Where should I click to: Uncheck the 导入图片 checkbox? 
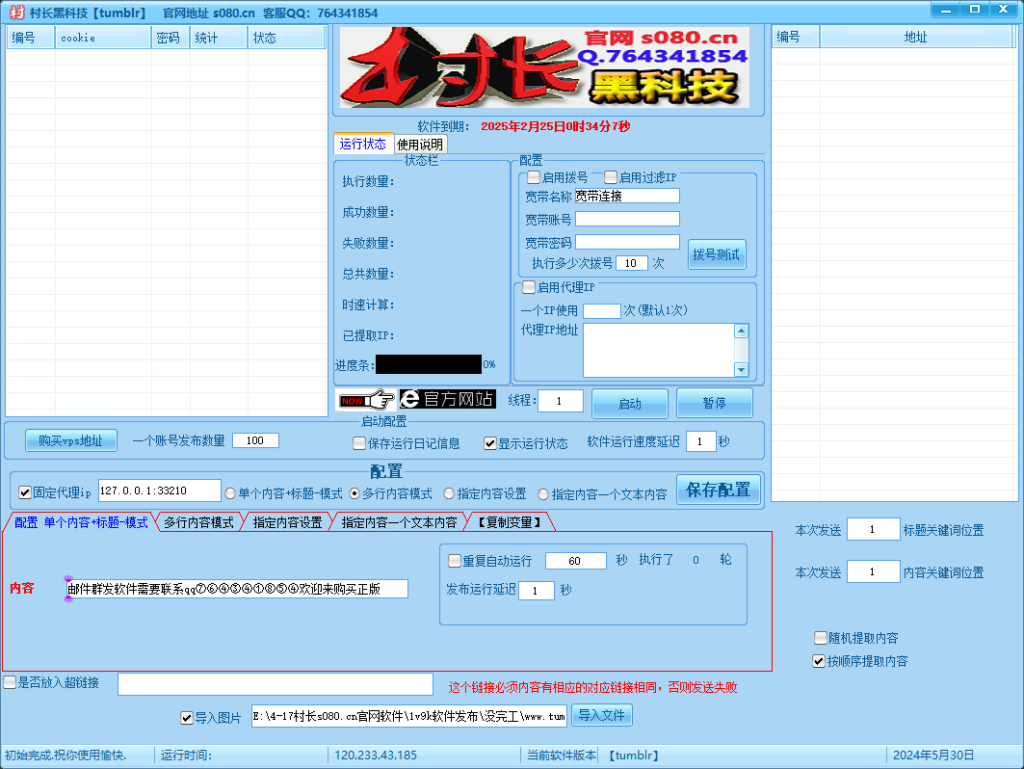tap(187, 718)
